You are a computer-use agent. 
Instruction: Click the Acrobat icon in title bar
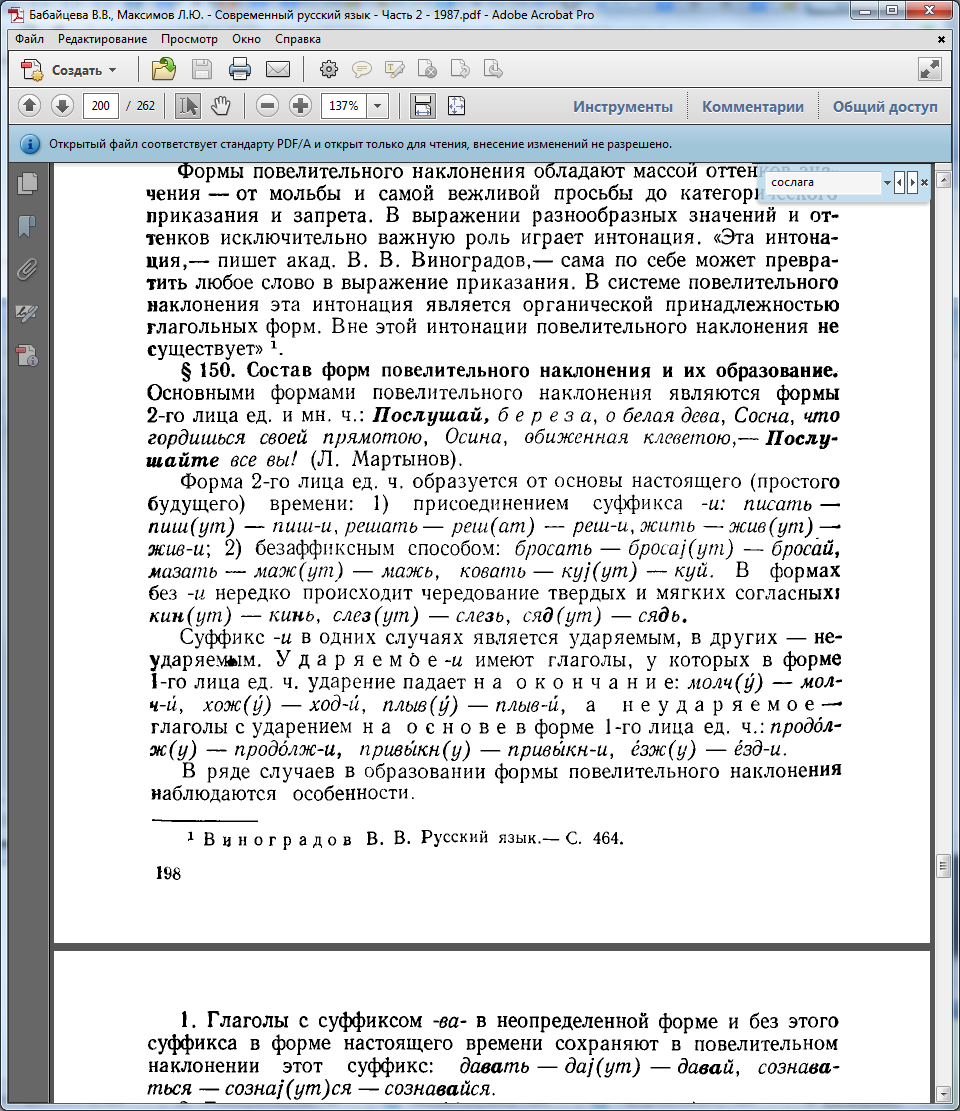click(x=15, y=13)
